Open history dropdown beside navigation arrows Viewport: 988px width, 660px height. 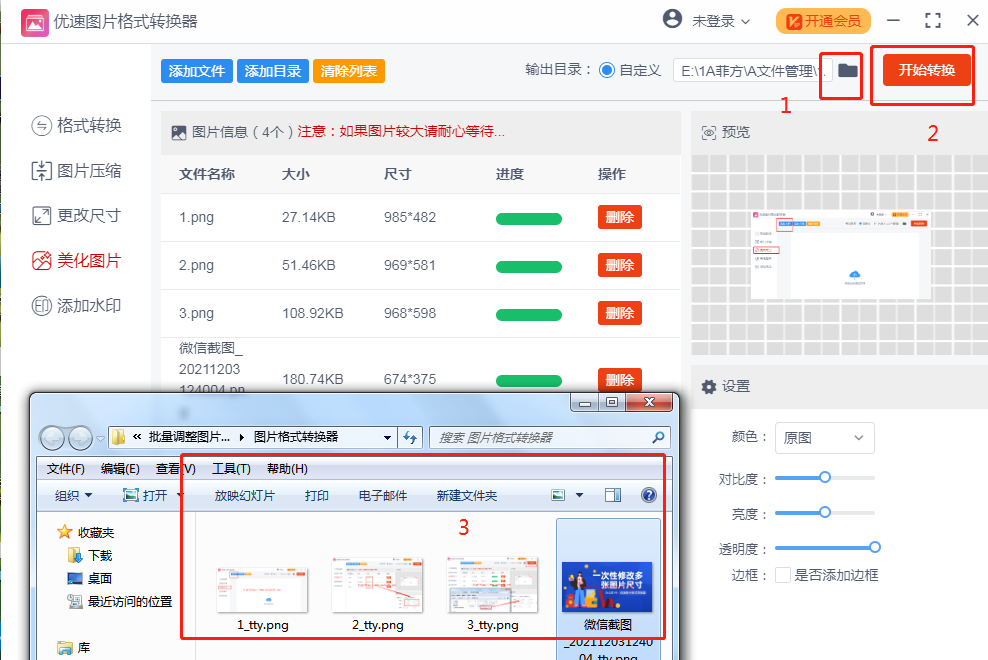click(x=100, y=438)
